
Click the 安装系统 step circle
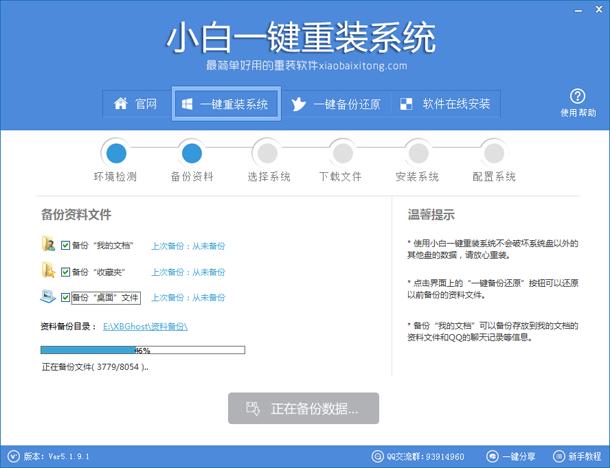click(x=418, y=153)
